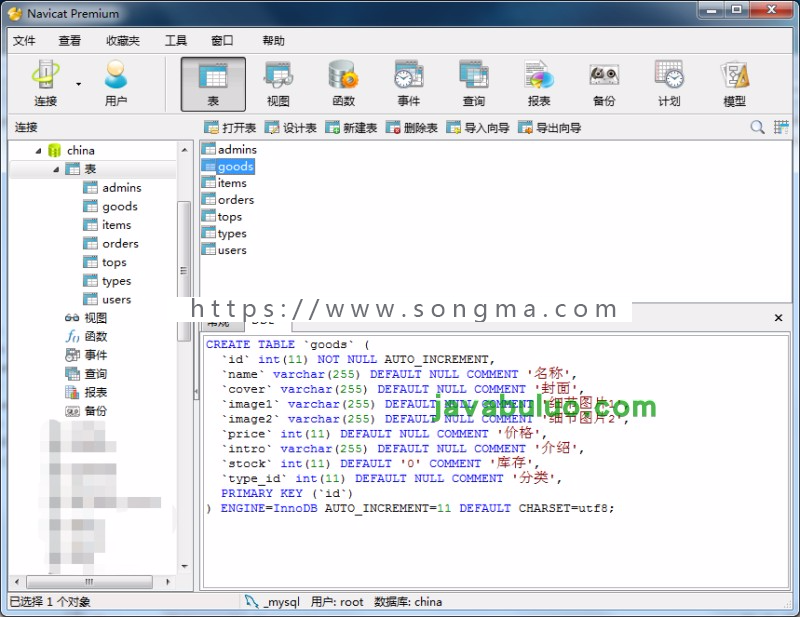This screenshot has height=617, width=800.
Task: Select the 查询 queries node in tree
Action: point(86,374)
